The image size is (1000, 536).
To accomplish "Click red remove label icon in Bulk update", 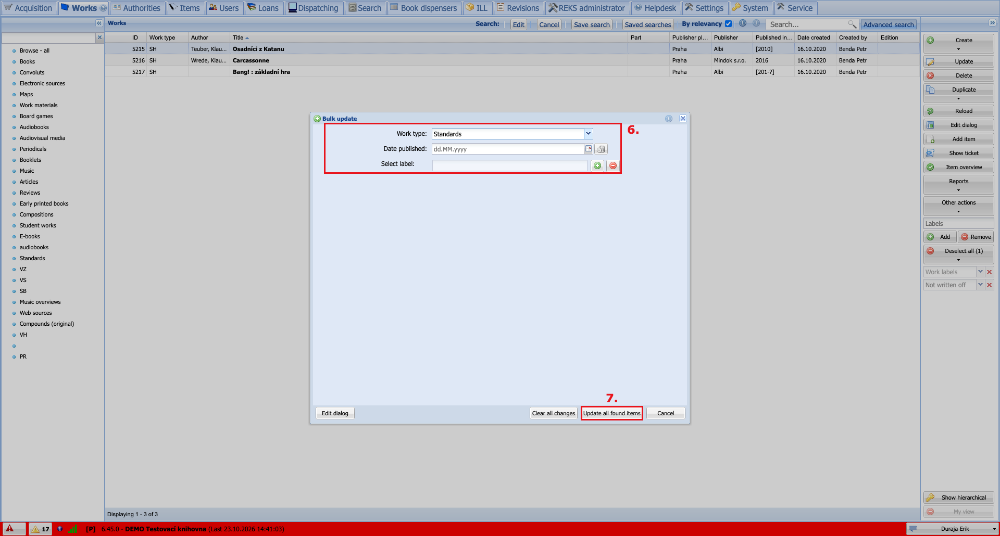I will coord(613,166).
